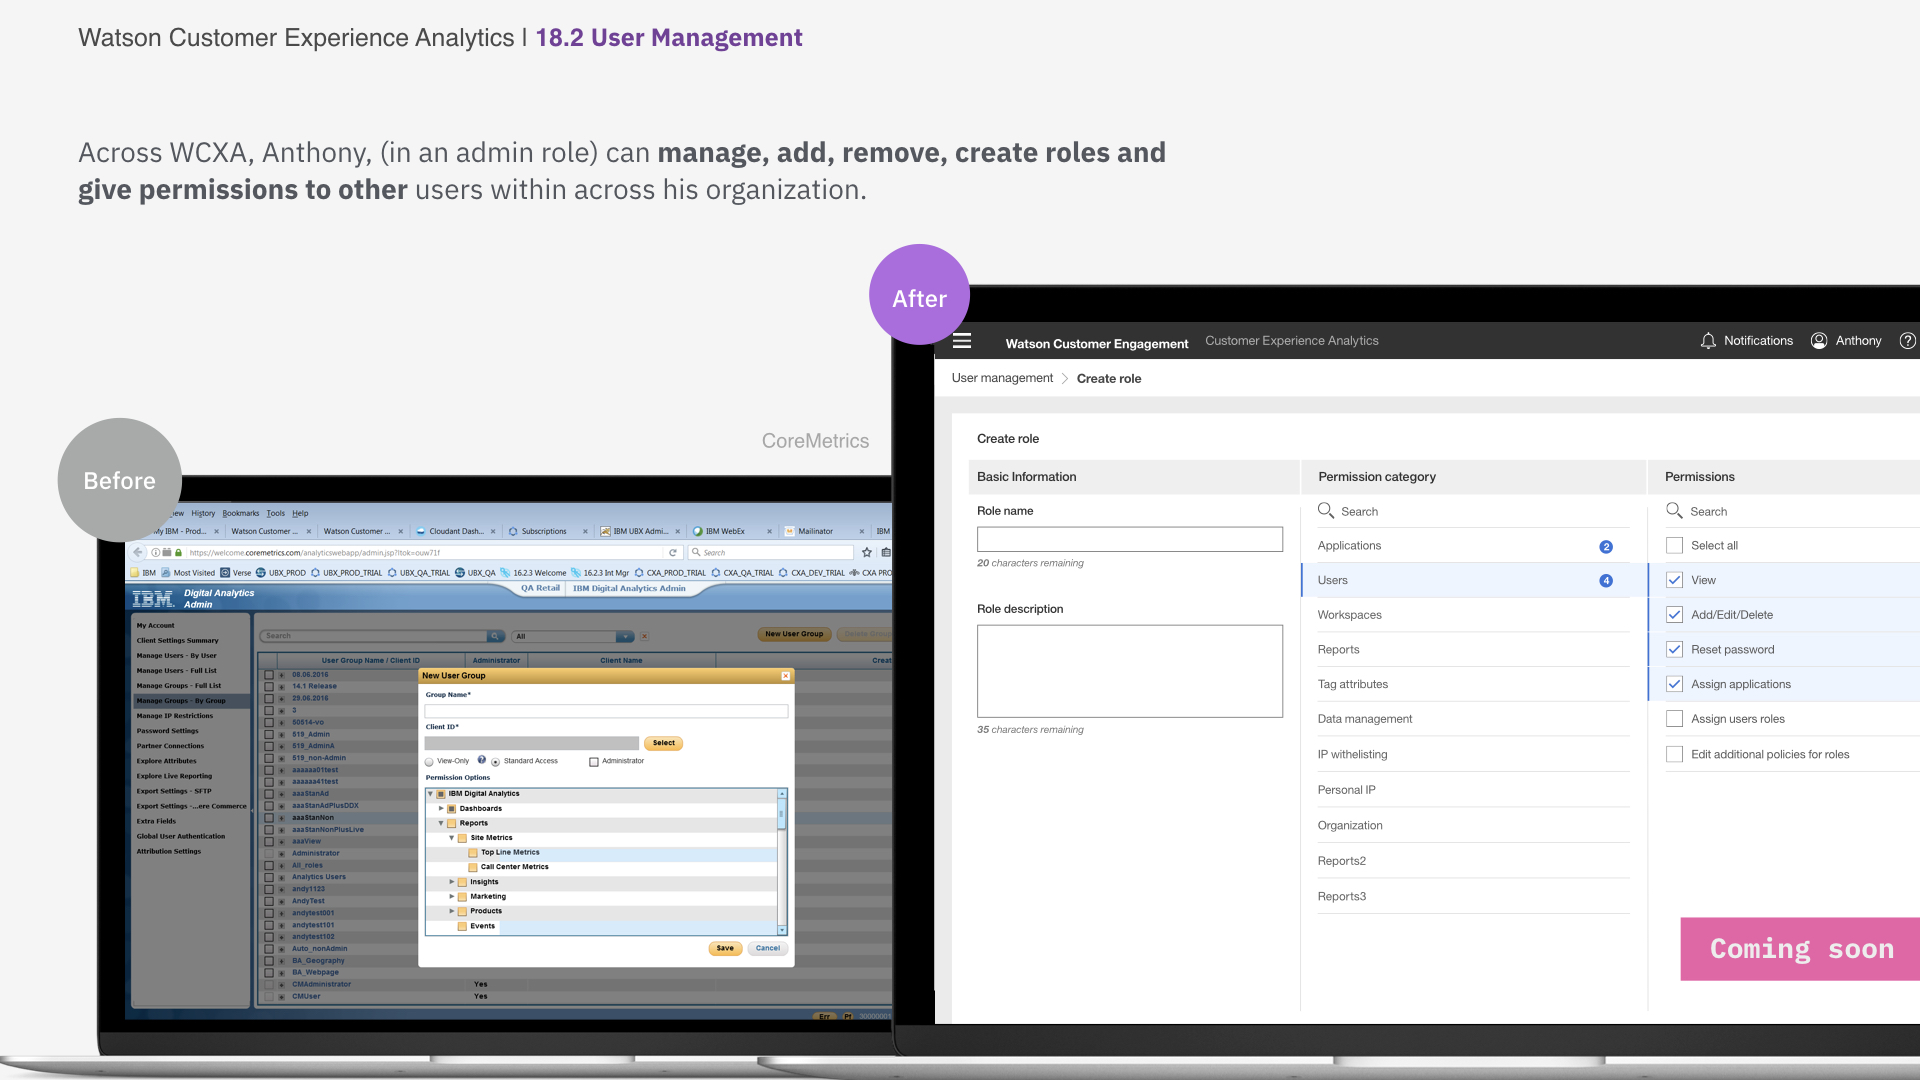
Task: Click the Role description text area
Action: pos(1129,671)
